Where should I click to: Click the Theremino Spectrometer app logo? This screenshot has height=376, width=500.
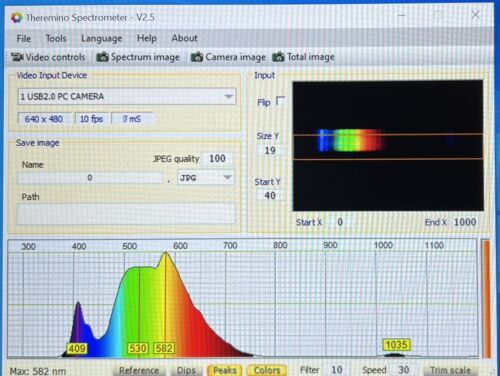click(x=16, y=17)
